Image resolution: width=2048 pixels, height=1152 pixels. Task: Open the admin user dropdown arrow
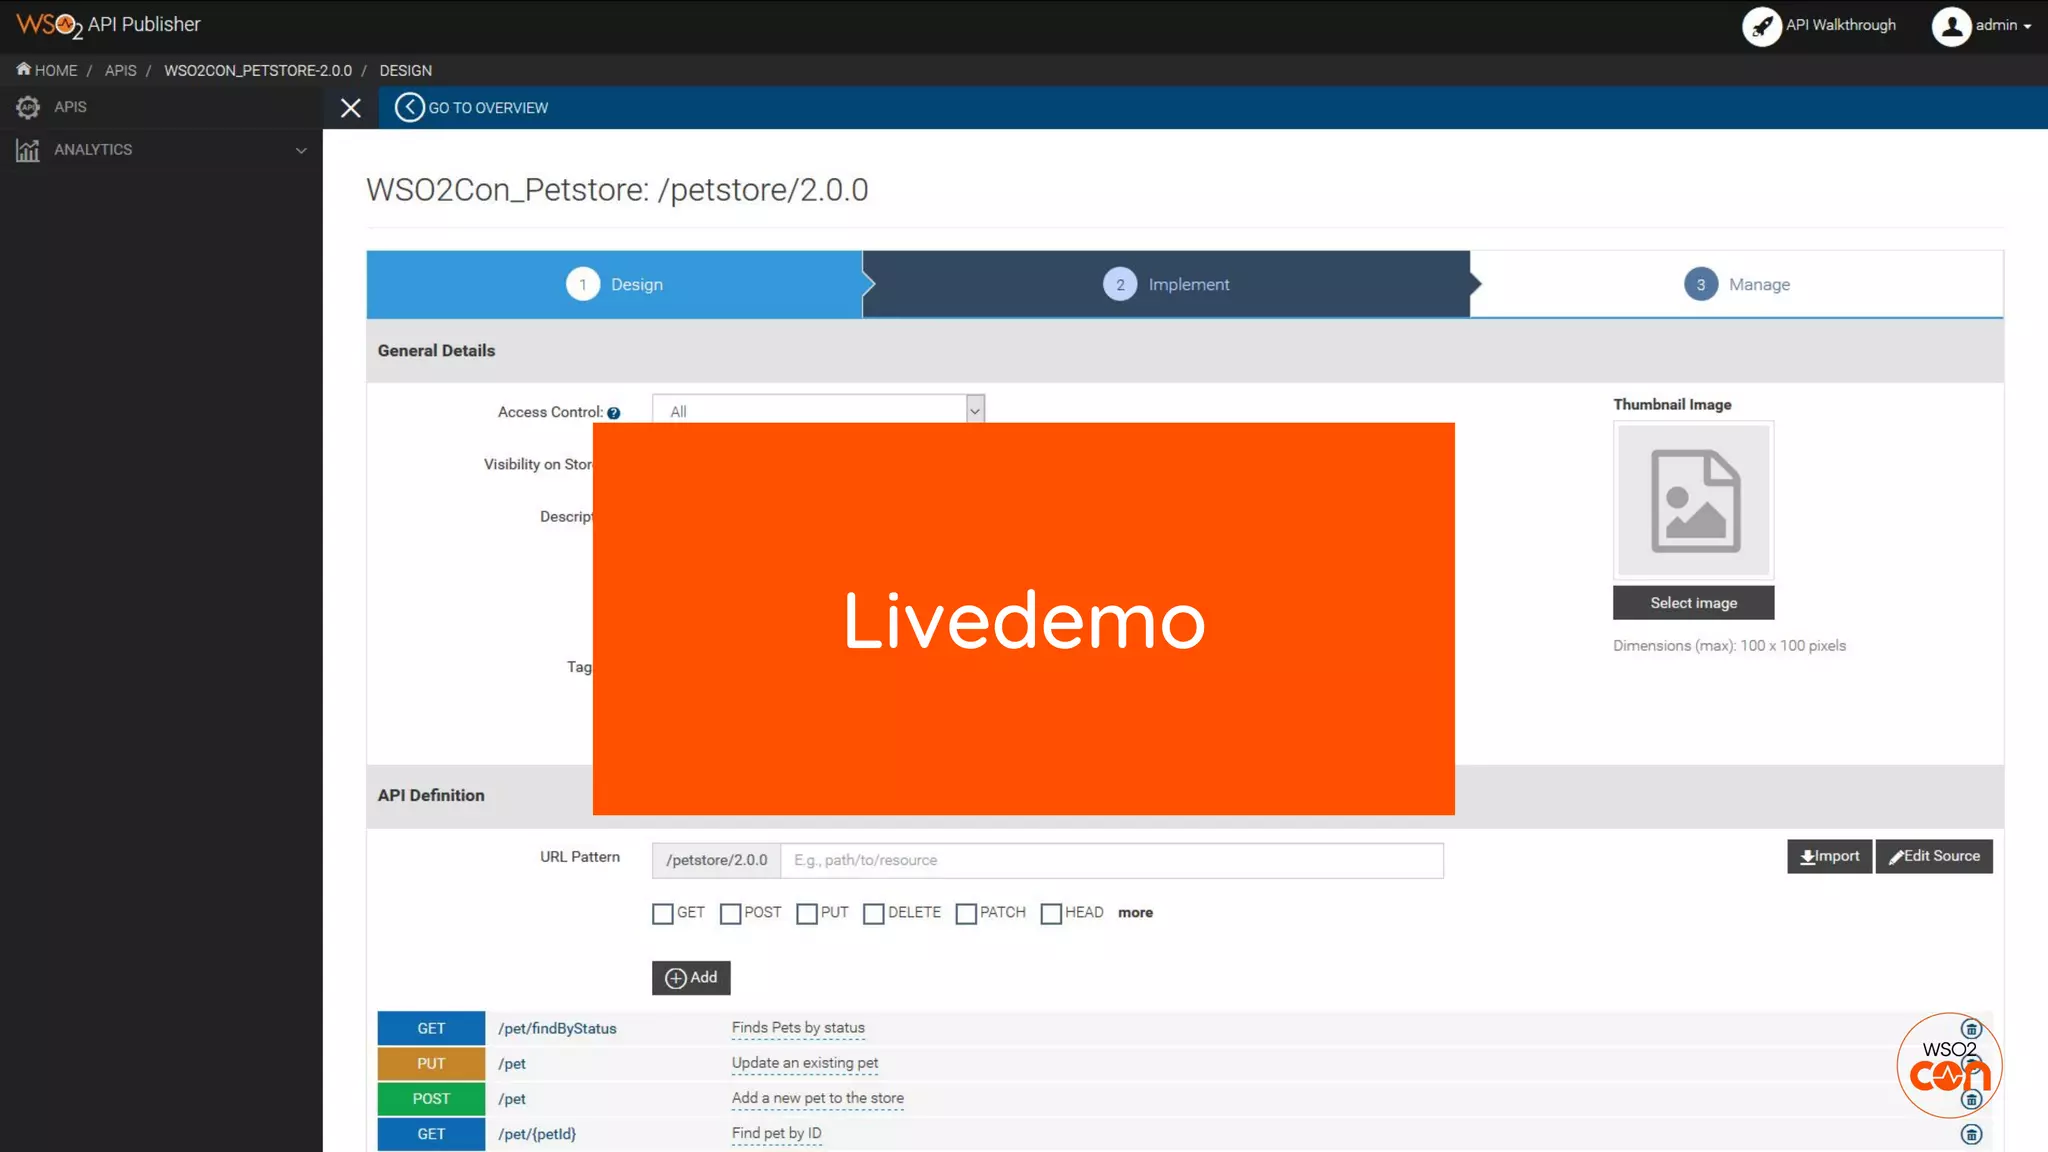click(2027, 27)
